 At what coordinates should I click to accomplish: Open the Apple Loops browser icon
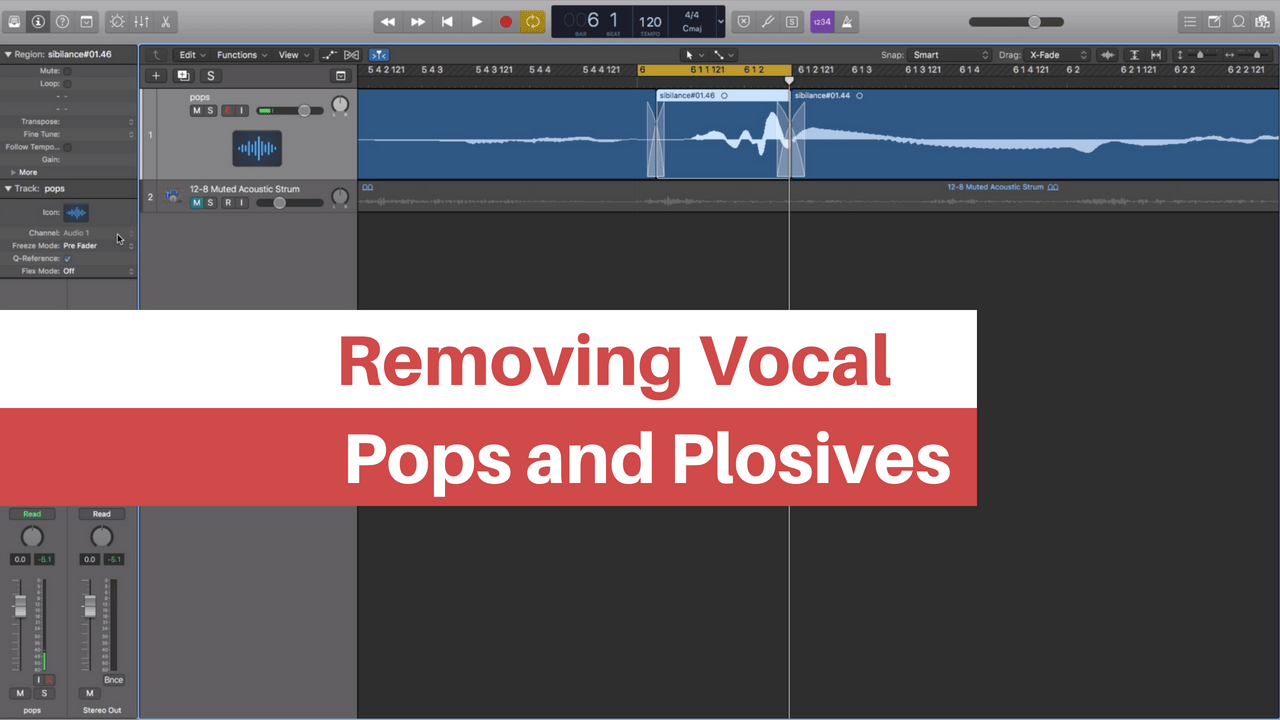(1237, 21)
